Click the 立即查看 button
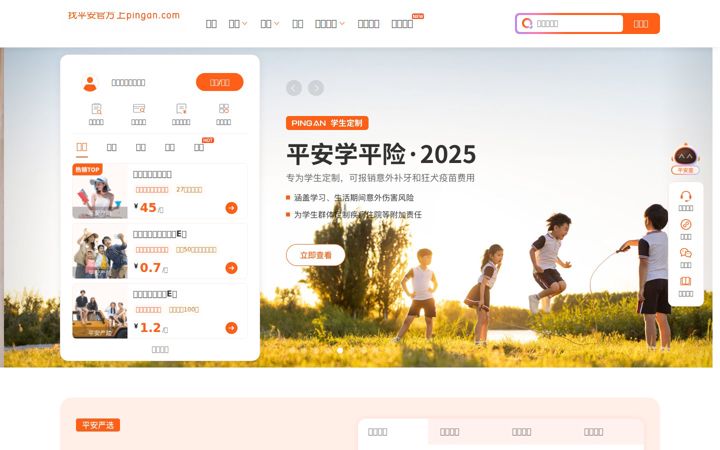Viewport: 720px width, 450px height. 315,255
